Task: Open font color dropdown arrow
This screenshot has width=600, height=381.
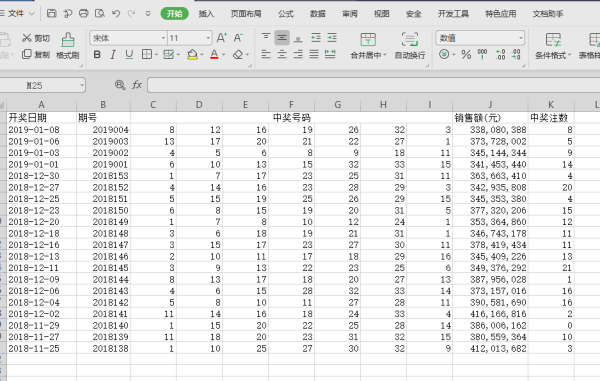Action: click(223, 55)
